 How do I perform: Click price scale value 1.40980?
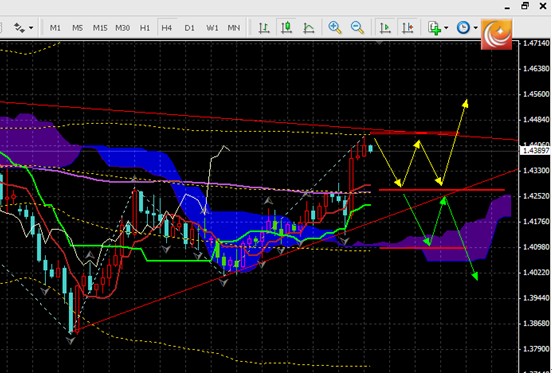[536, 247]
